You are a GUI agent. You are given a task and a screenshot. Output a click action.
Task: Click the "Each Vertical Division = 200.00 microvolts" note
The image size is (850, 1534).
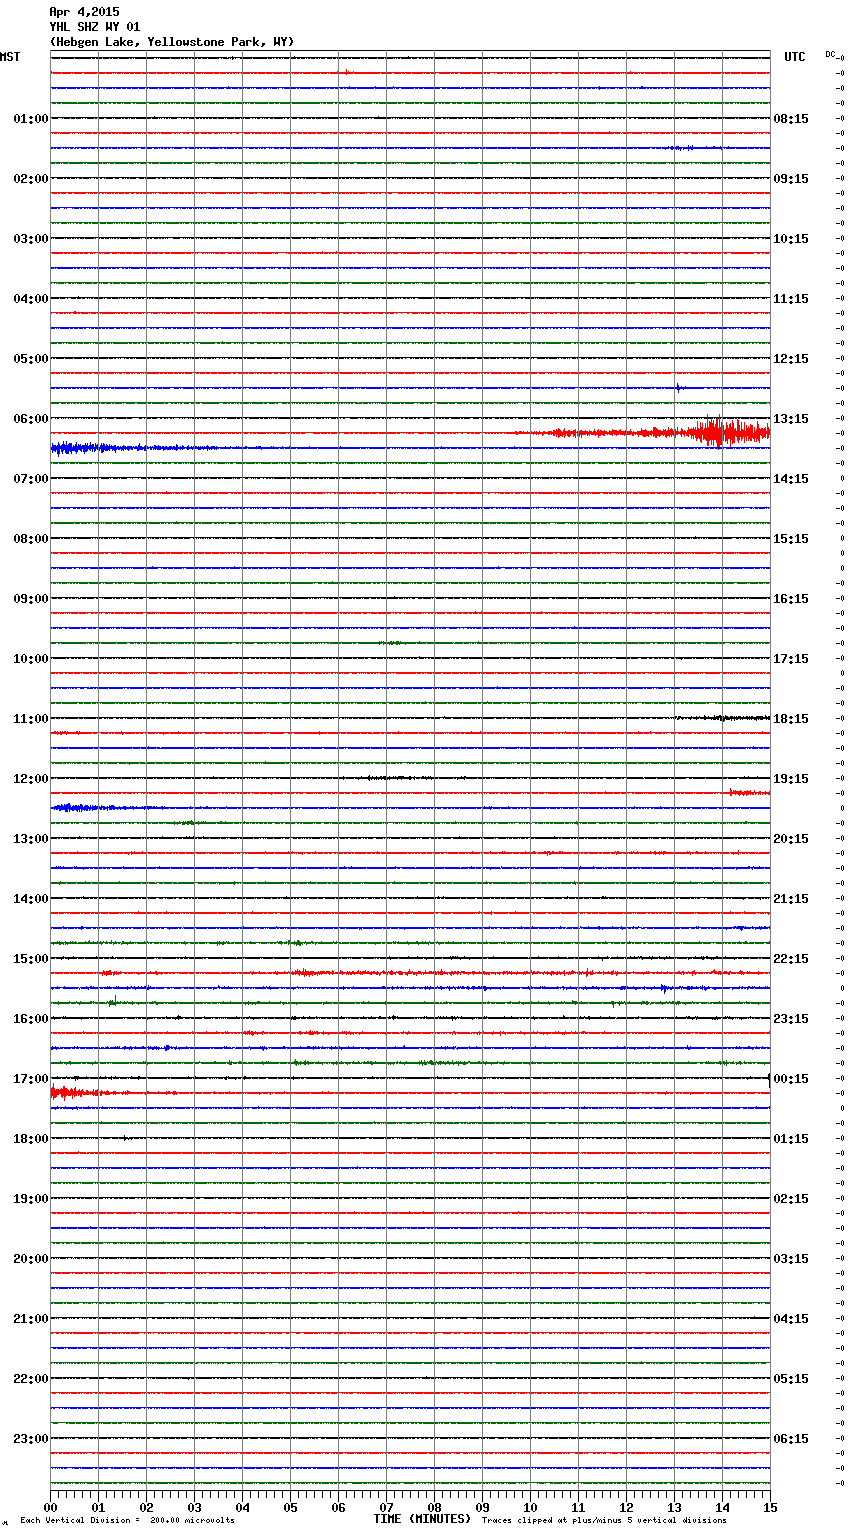coord(127,1521)
